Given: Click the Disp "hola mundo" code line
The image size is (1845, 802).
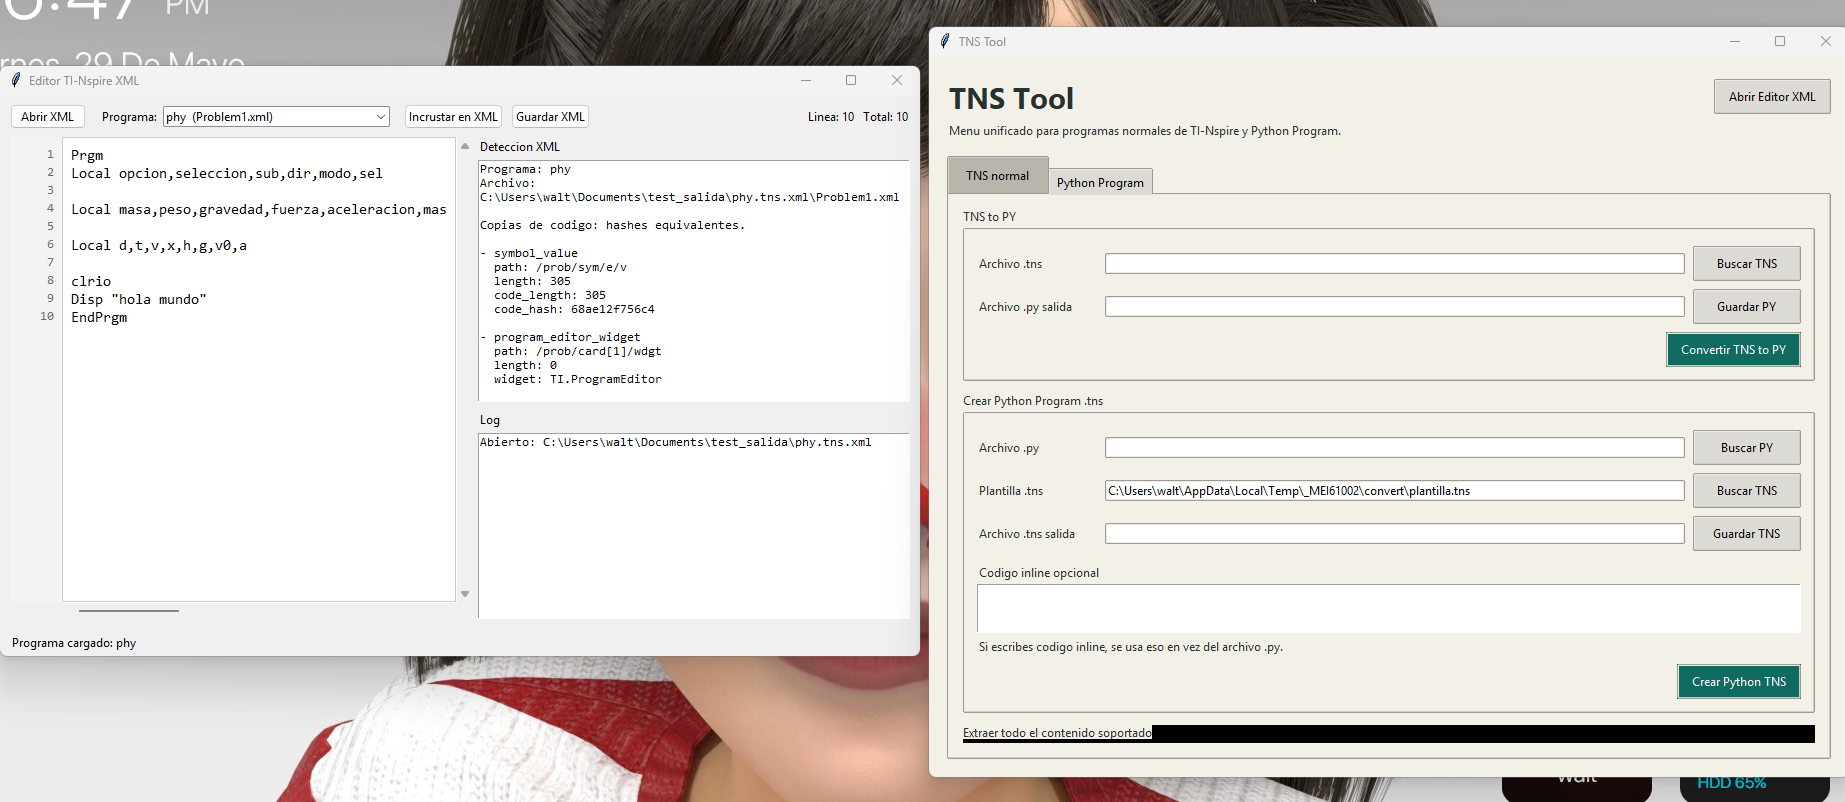Looking at the screenshot, I should tap(139, 299).
